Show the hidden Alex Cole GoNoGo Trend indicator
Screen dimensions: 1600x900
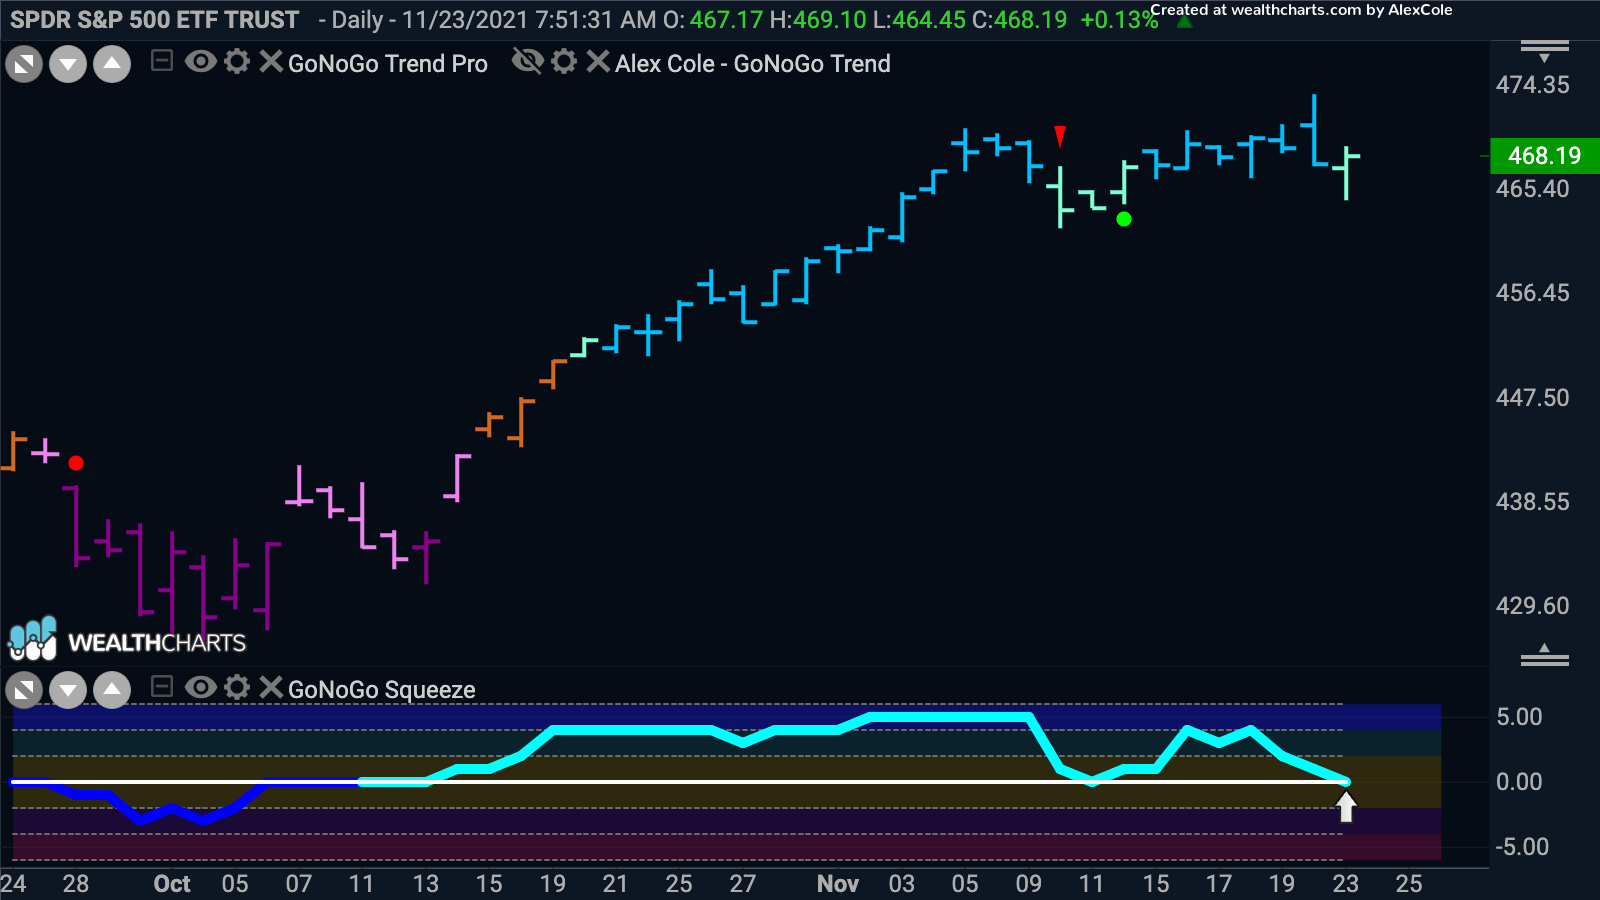click(527, 62)
